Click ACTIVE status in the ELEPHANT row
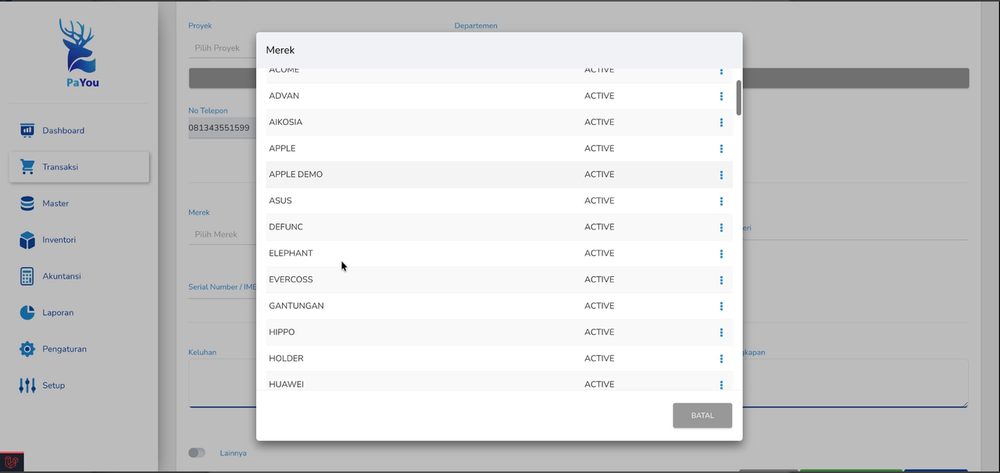The image size is (1000, 473). pyautogui.click(x=599, y=253)
